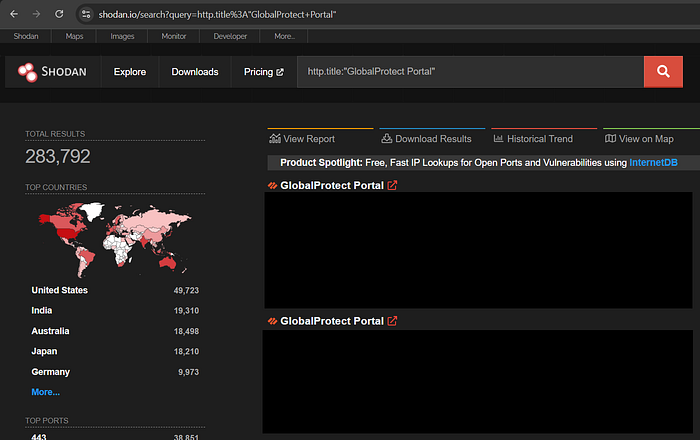Click the total results count 283,792
The width and height of the screenshot is (700, 440).
58,156
